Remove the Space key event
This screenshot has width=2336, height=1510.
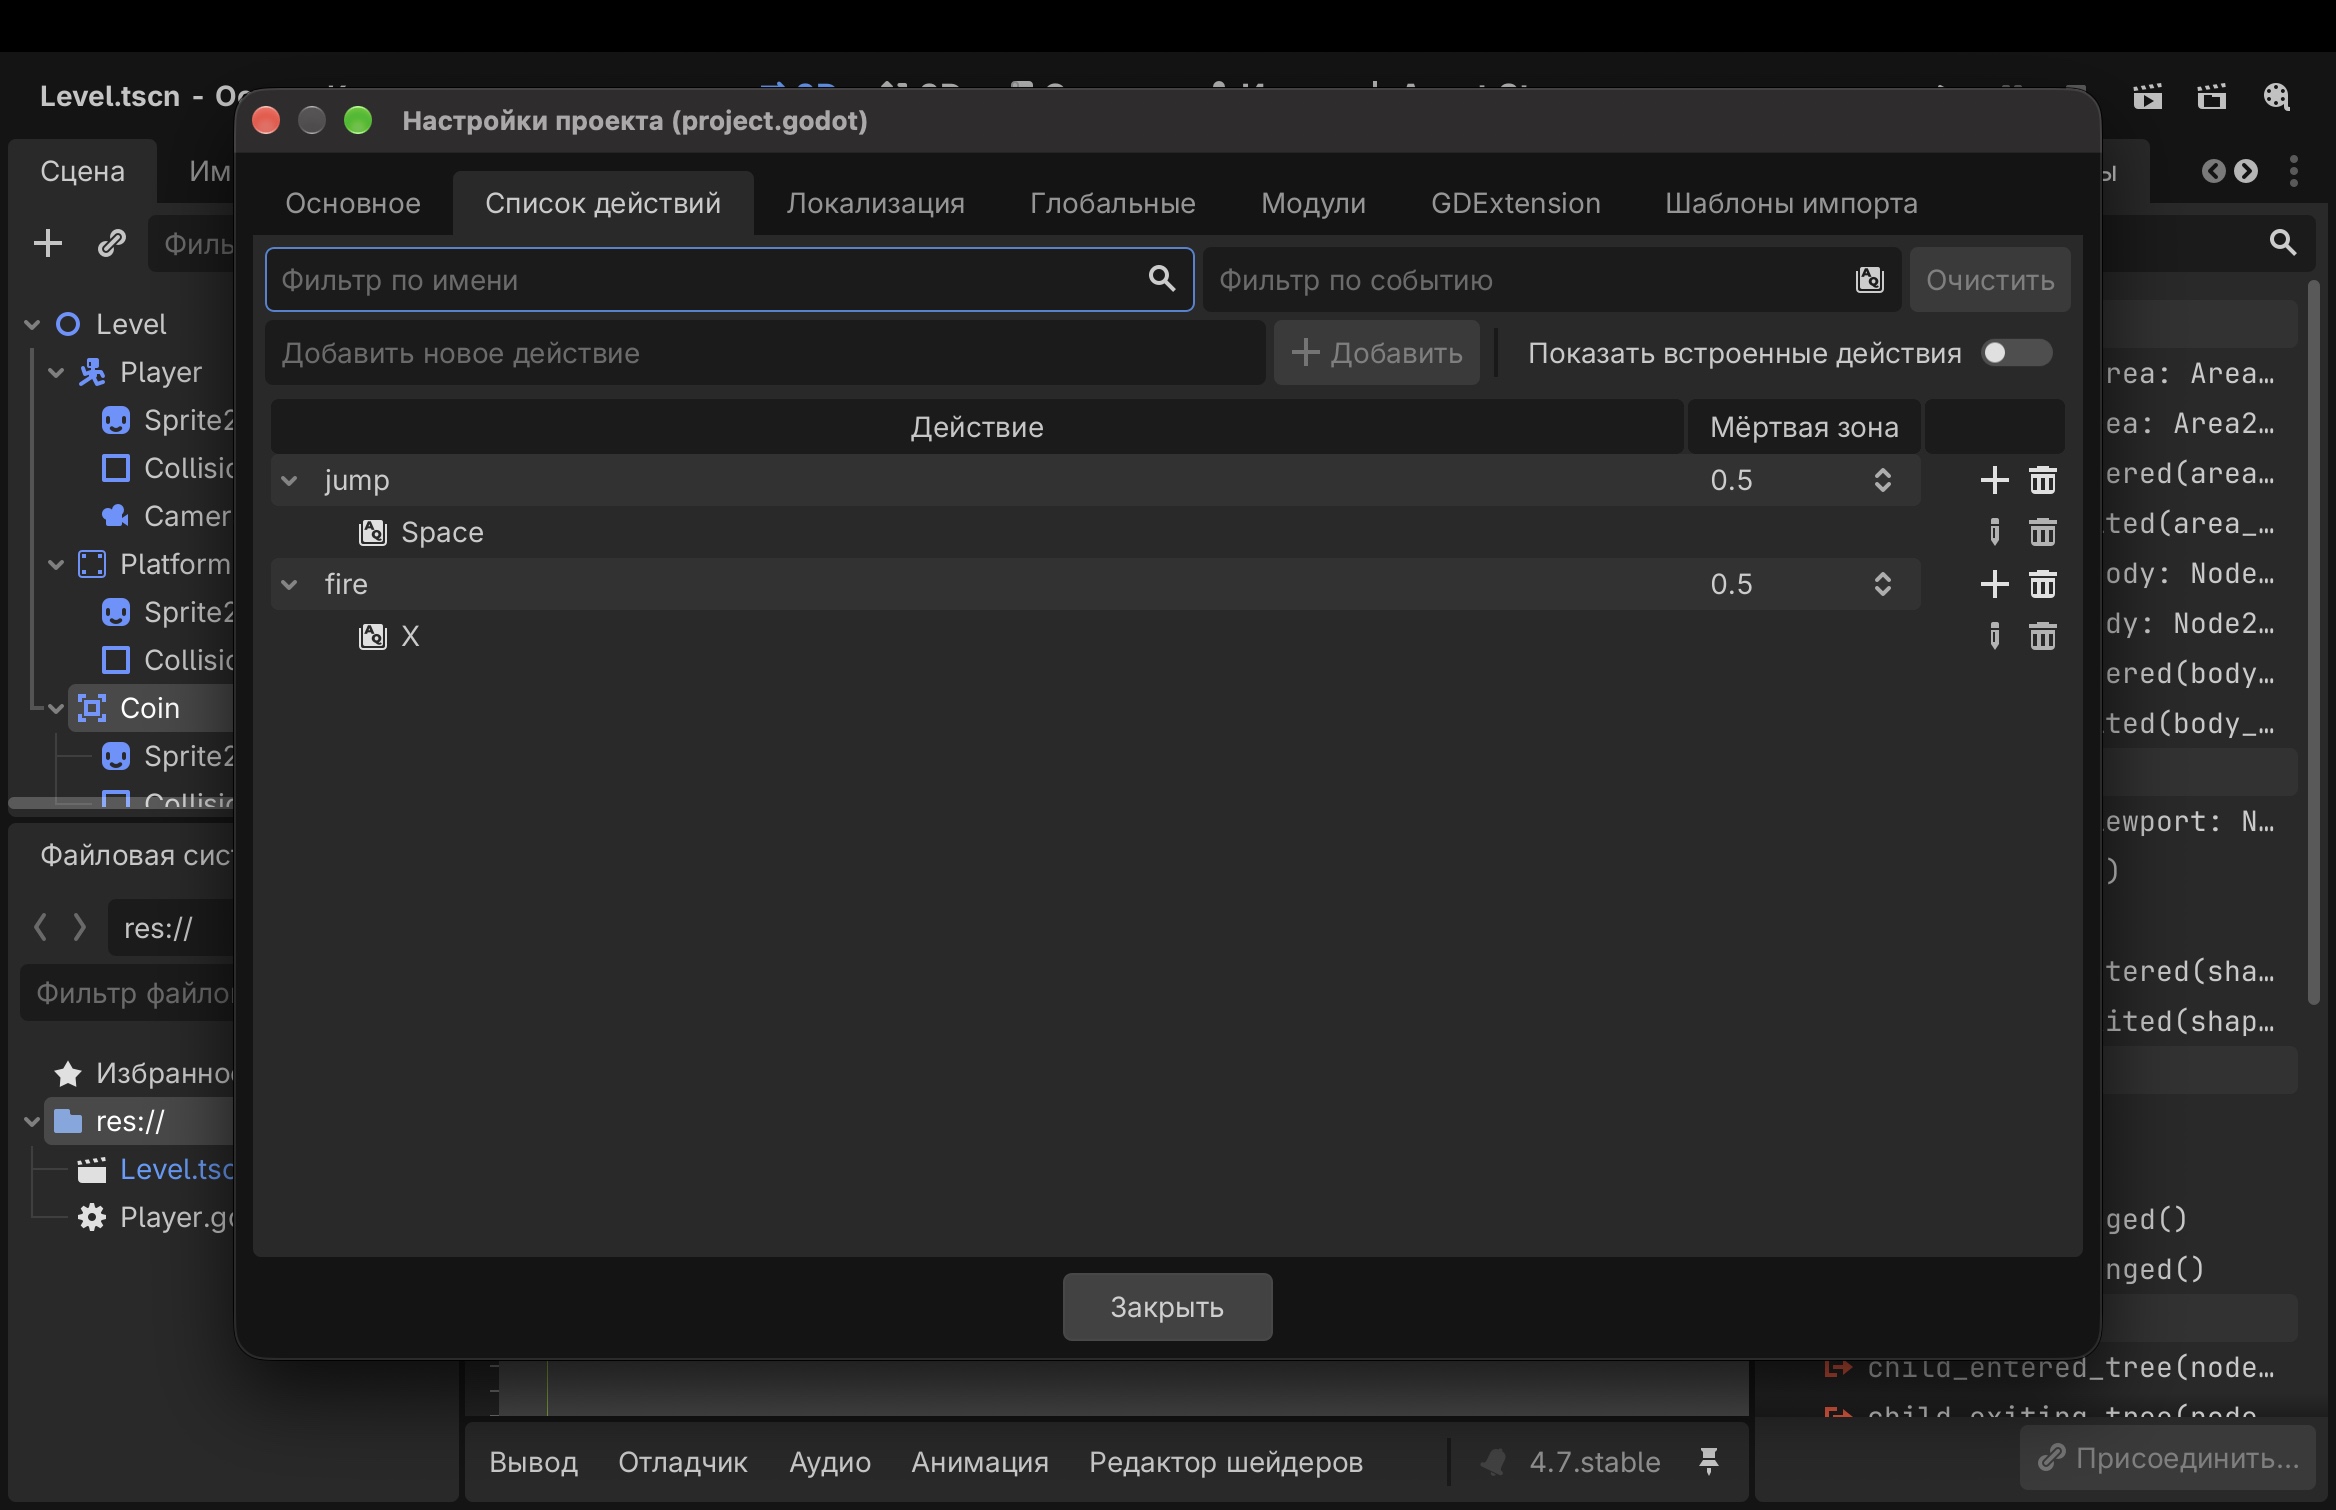2042,532
